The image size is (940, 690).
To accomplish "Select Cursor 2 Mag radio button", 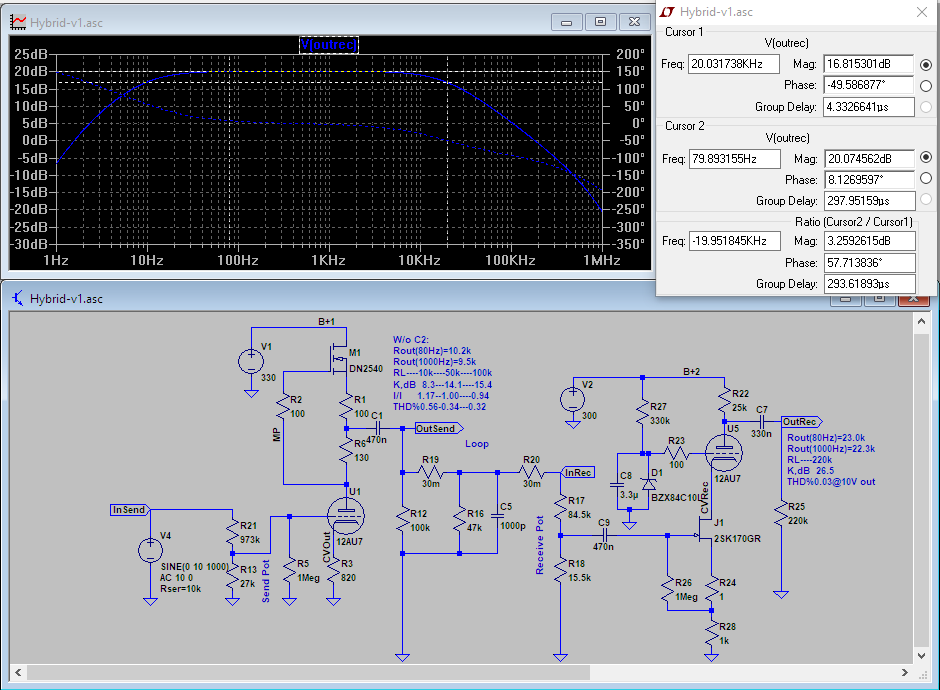I will point(925,158).
